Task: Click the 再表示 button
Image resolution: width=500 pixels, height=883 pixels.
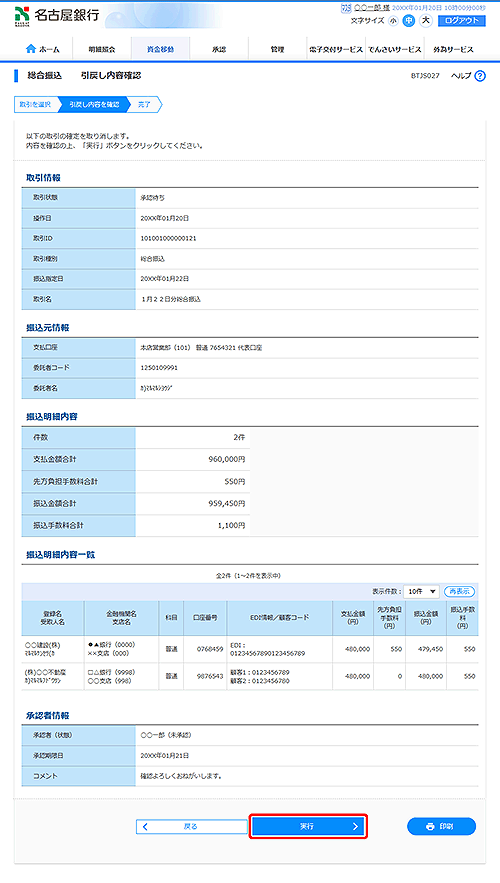Action: coord(459,591)
